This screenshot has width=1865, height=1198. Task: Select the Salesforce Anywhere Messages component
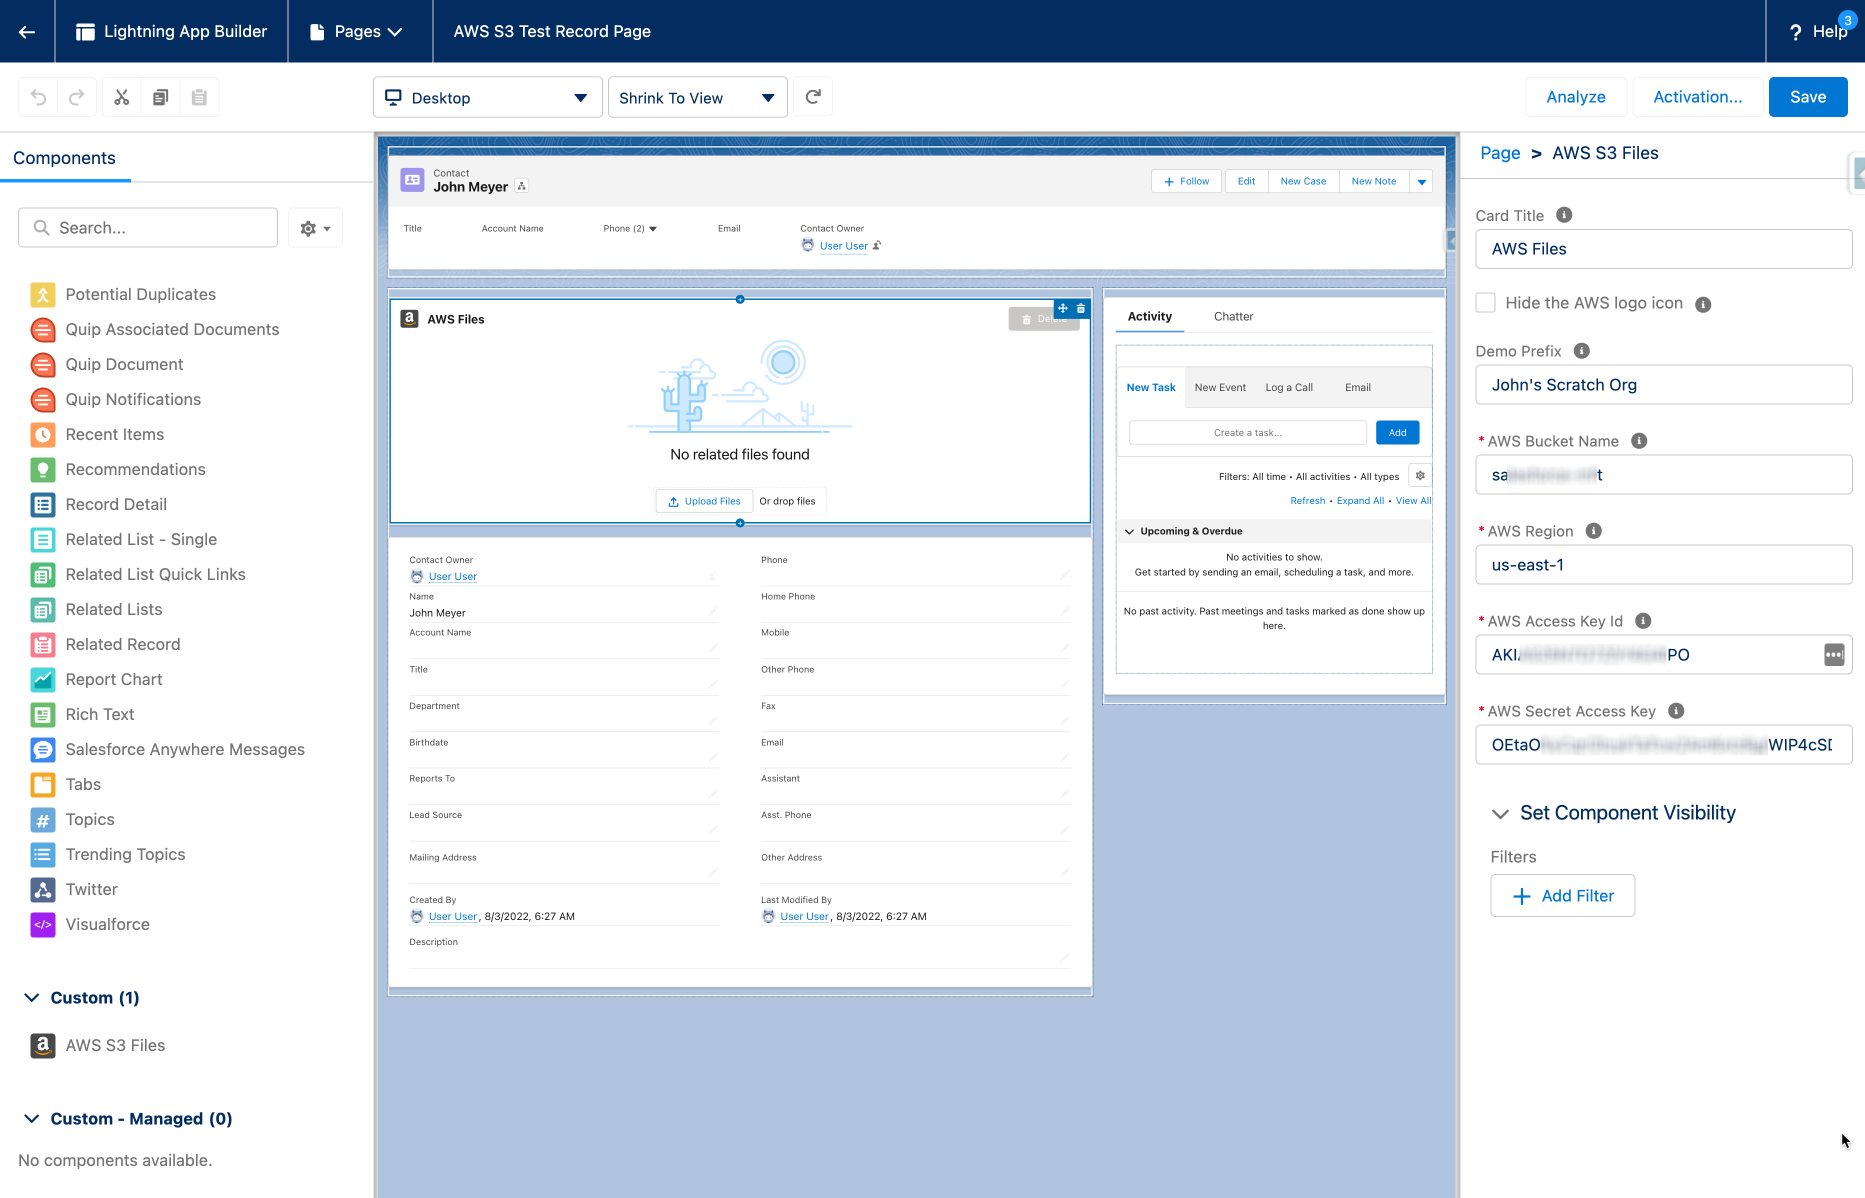168,749
